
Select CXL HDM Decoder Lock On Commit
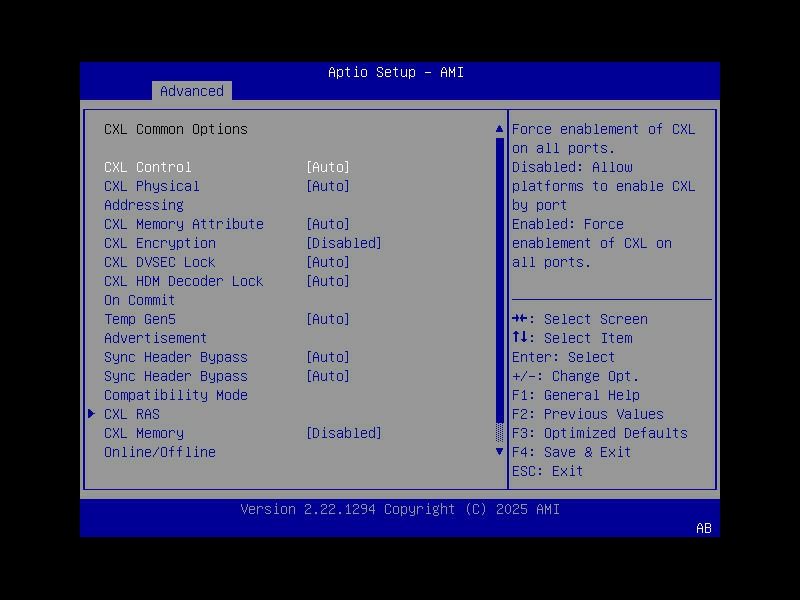point(184,290)
